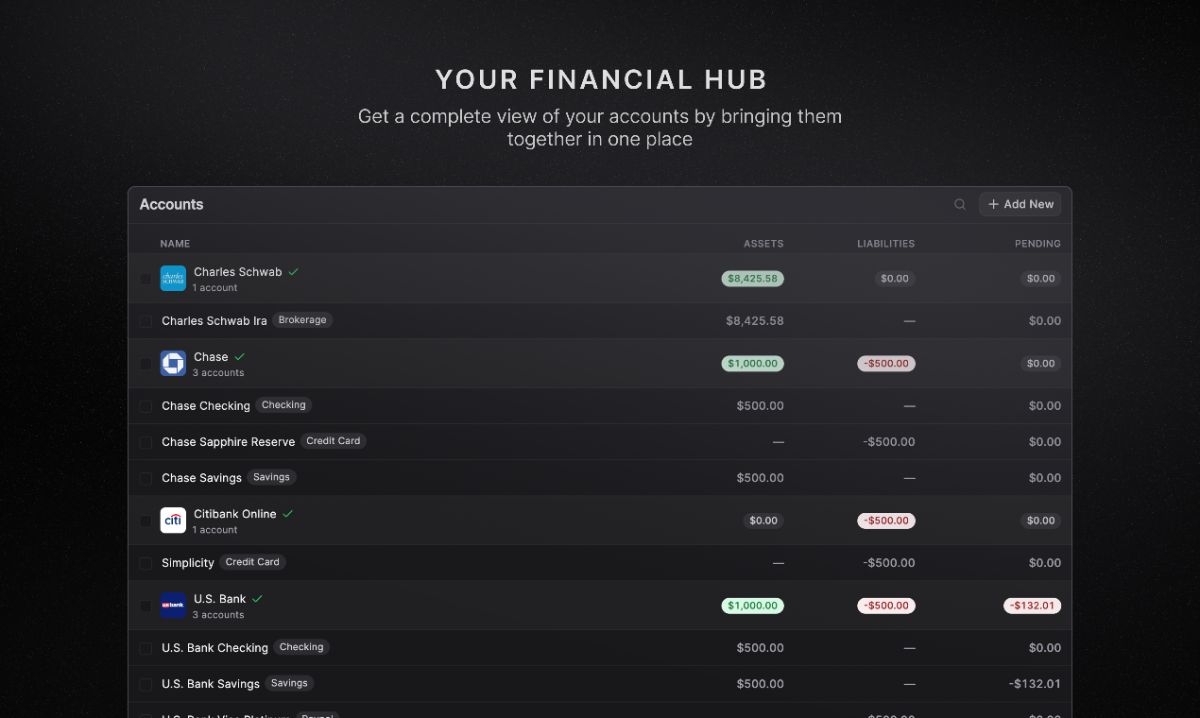Click the Brokerage tag on Charles Schwab Ira
Viewport: 1200px width, 718px height.
coord(302,320)
